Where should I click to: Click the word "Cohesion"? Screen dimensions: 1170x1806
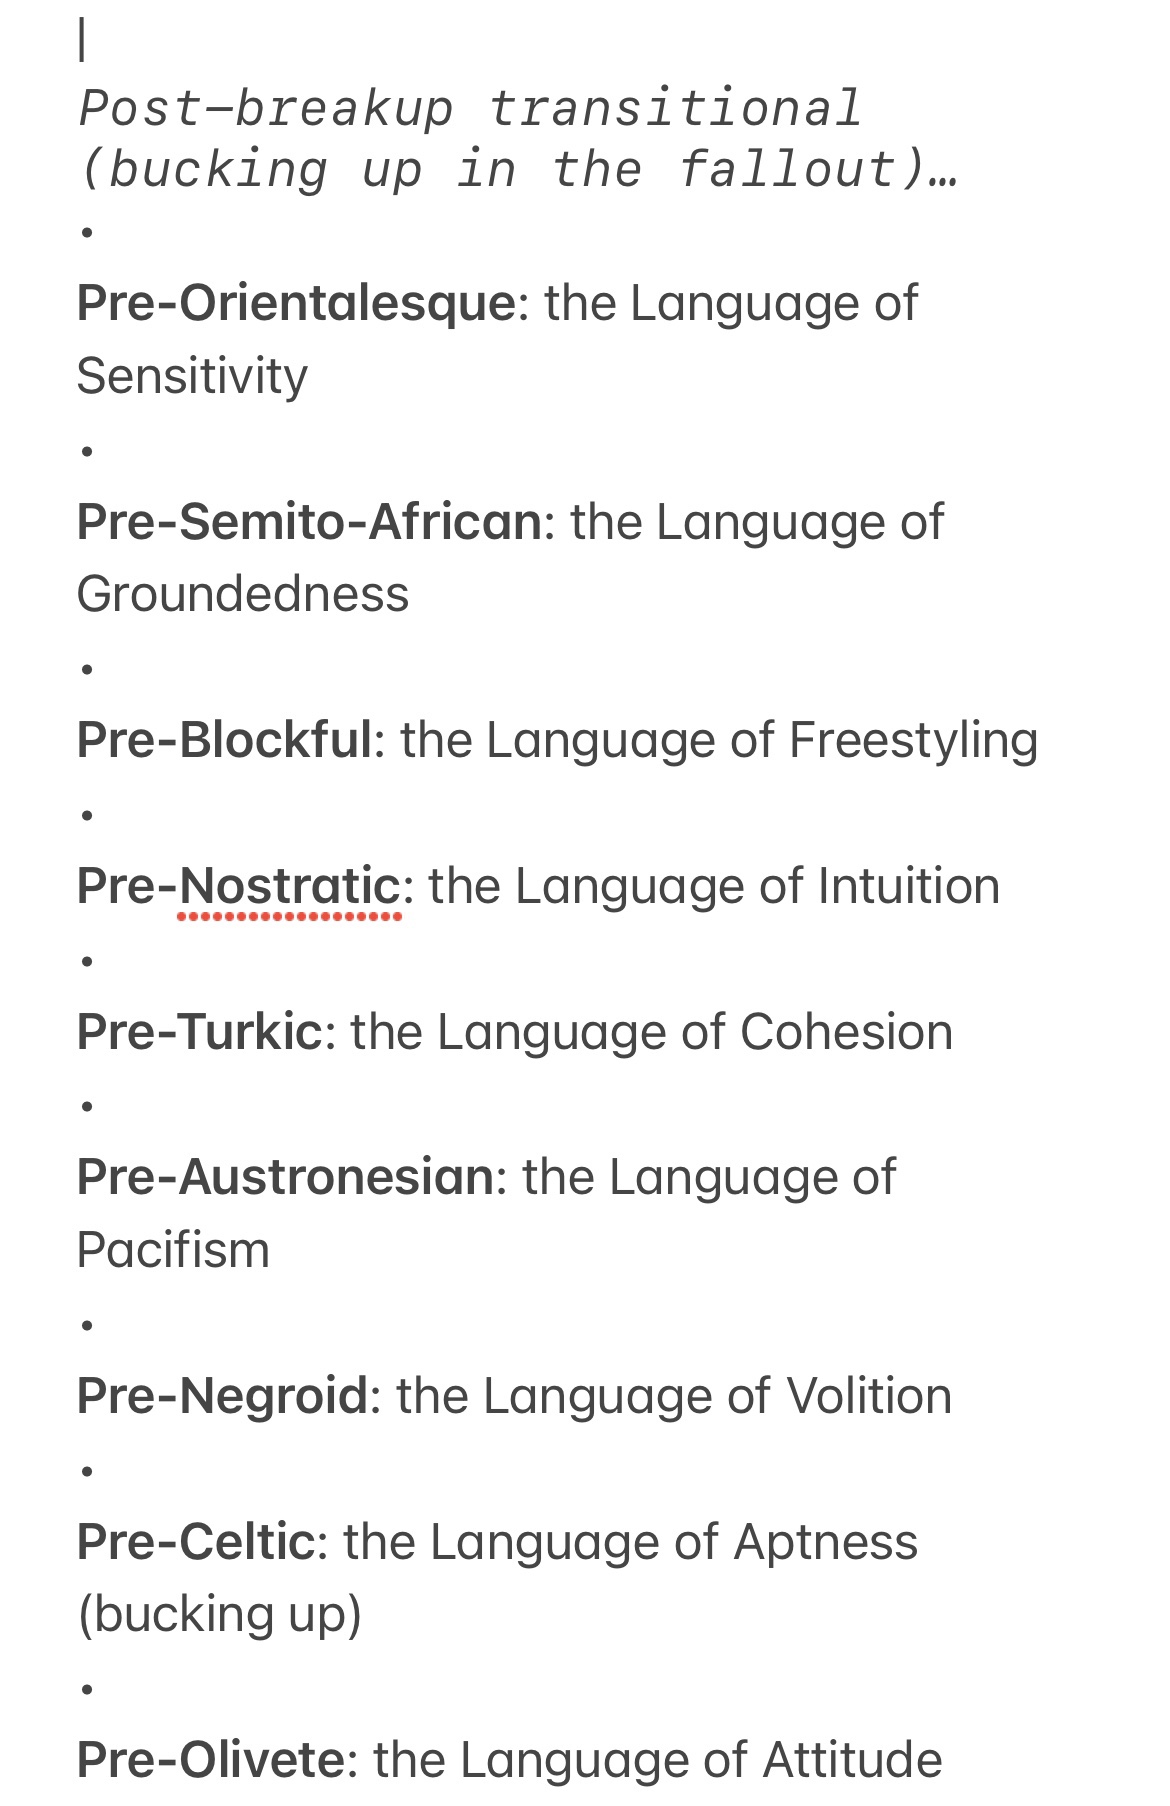pos(846,1031)
